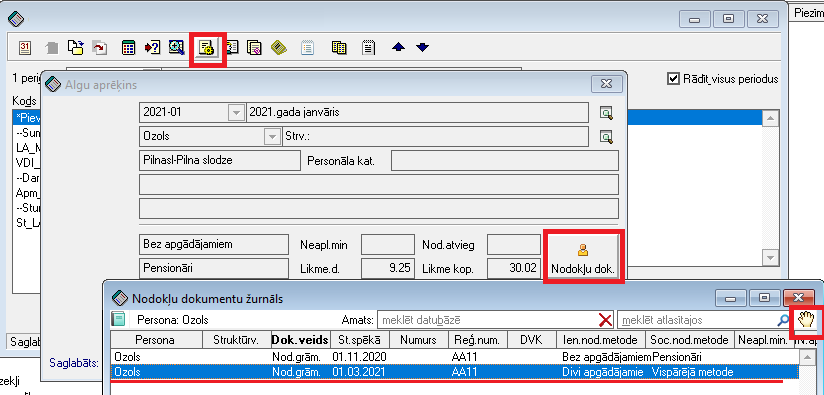824x395 pixels.
Task: Click the blue magnifier in meklēt atlasītajos
Action: pos(783,319)
